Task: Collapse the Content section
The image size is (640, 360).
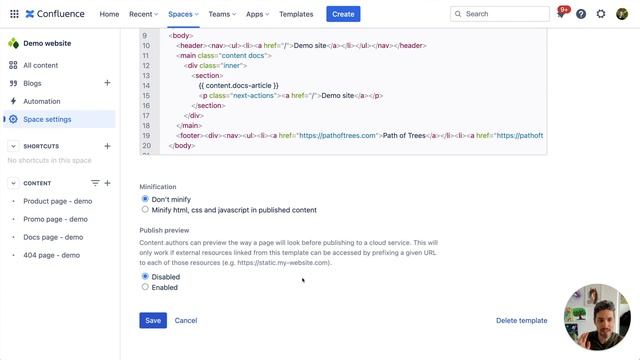Action: coord(13,183)
